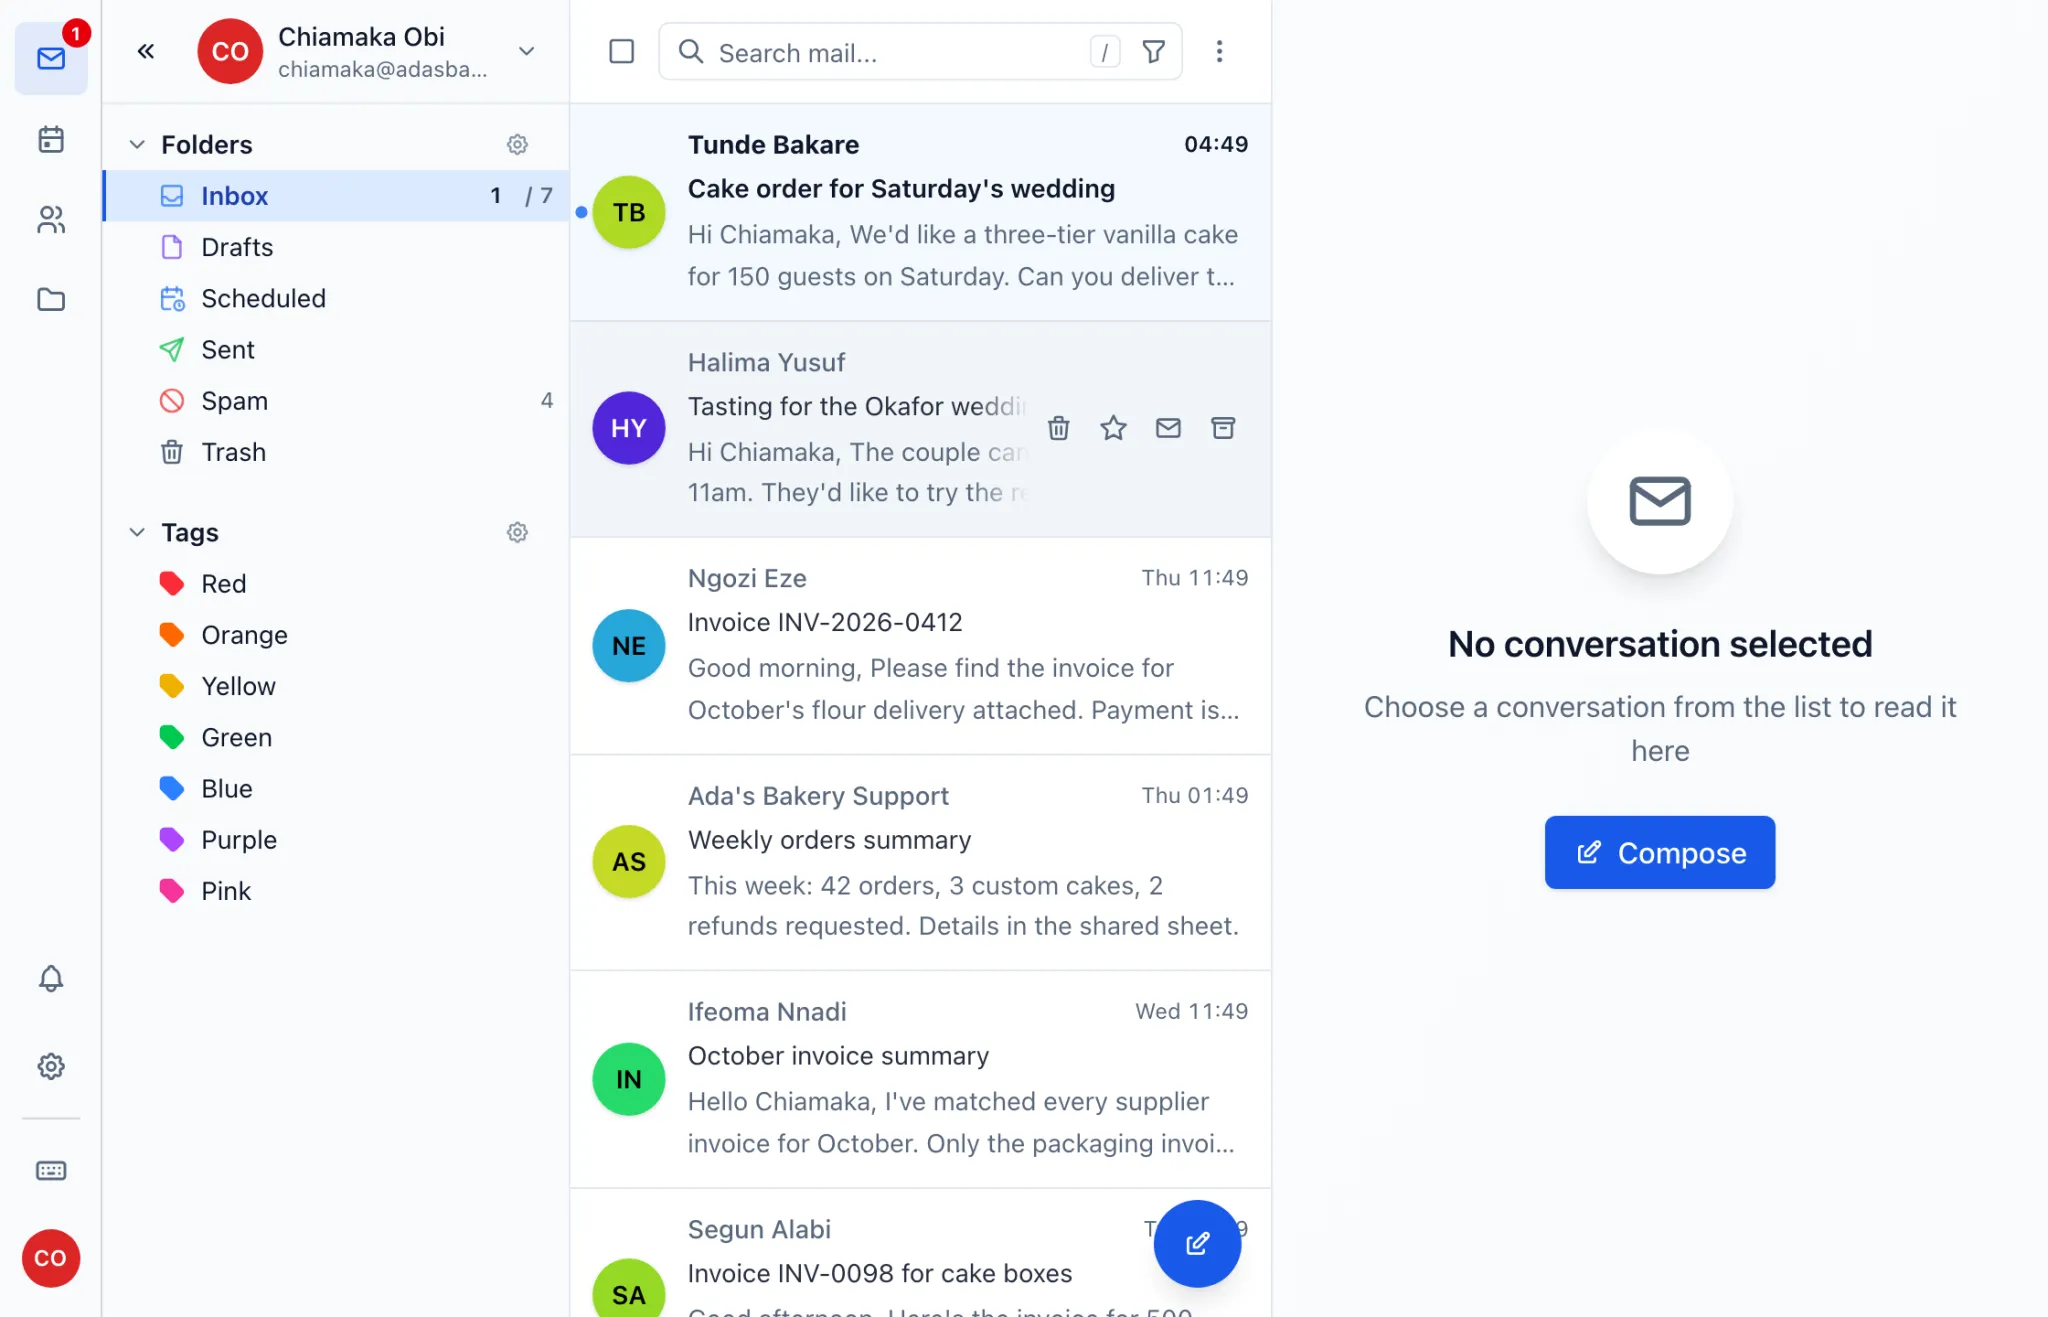Open the Calendar icon in the left rail
The width and height of the screenshot is (2048, 1317).
click(51, 139)
